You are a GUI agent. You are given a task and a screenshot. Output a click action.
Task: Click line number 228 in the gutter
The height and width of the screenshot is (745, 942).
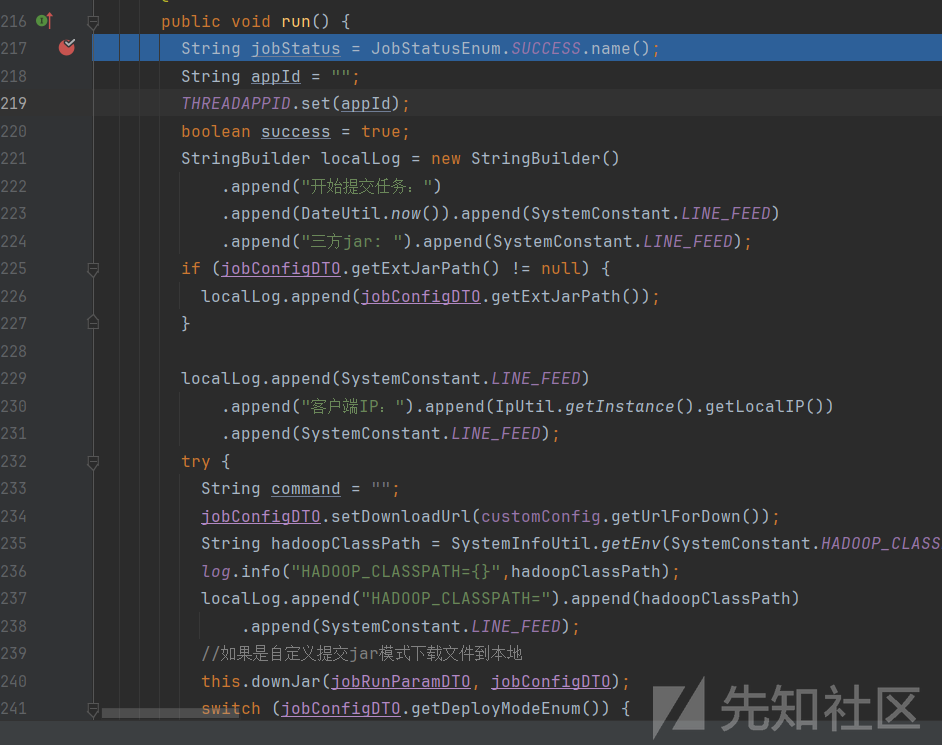[13, 351]
